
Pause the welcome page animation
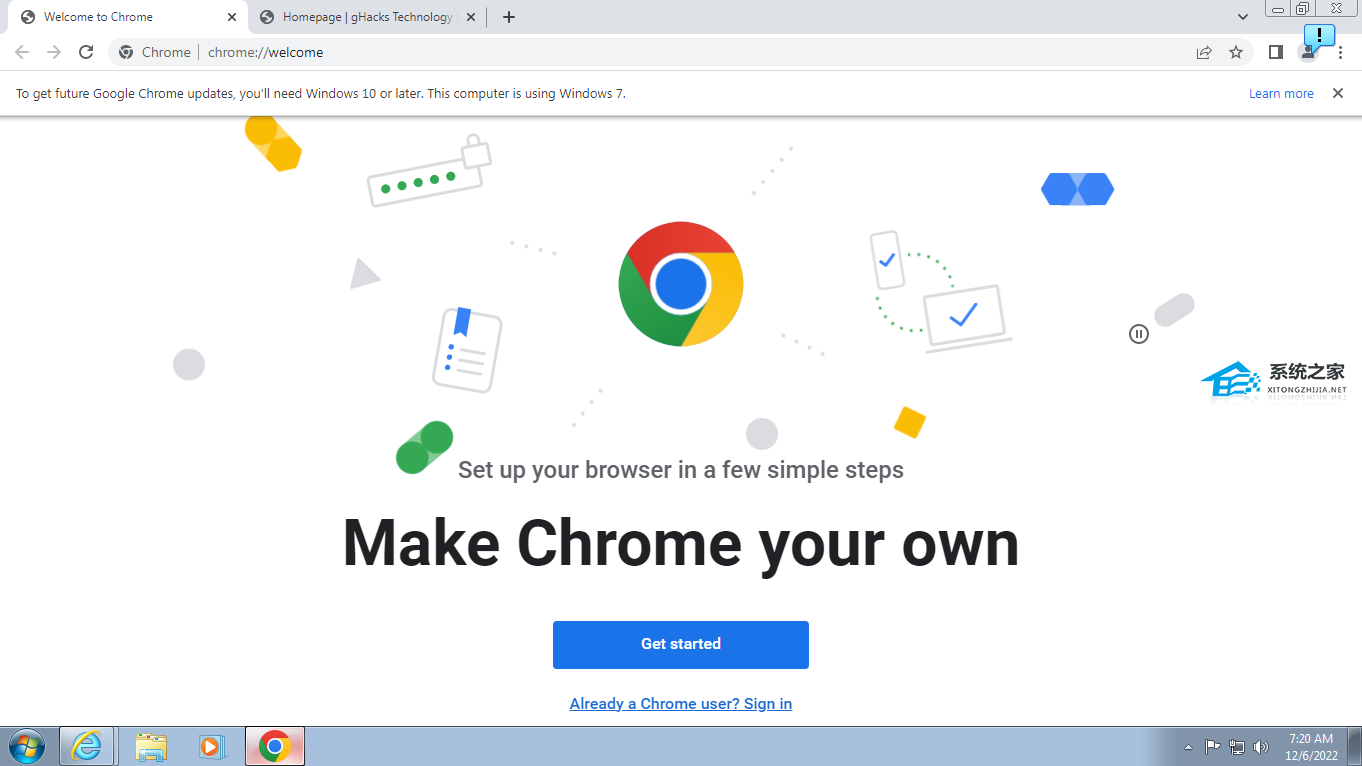1139,334
